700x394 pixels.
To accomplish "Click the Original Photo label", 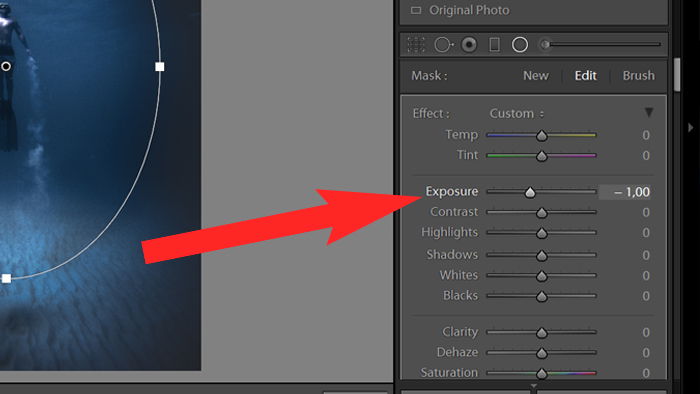I will pyautogui.click(x=469, y=10).
